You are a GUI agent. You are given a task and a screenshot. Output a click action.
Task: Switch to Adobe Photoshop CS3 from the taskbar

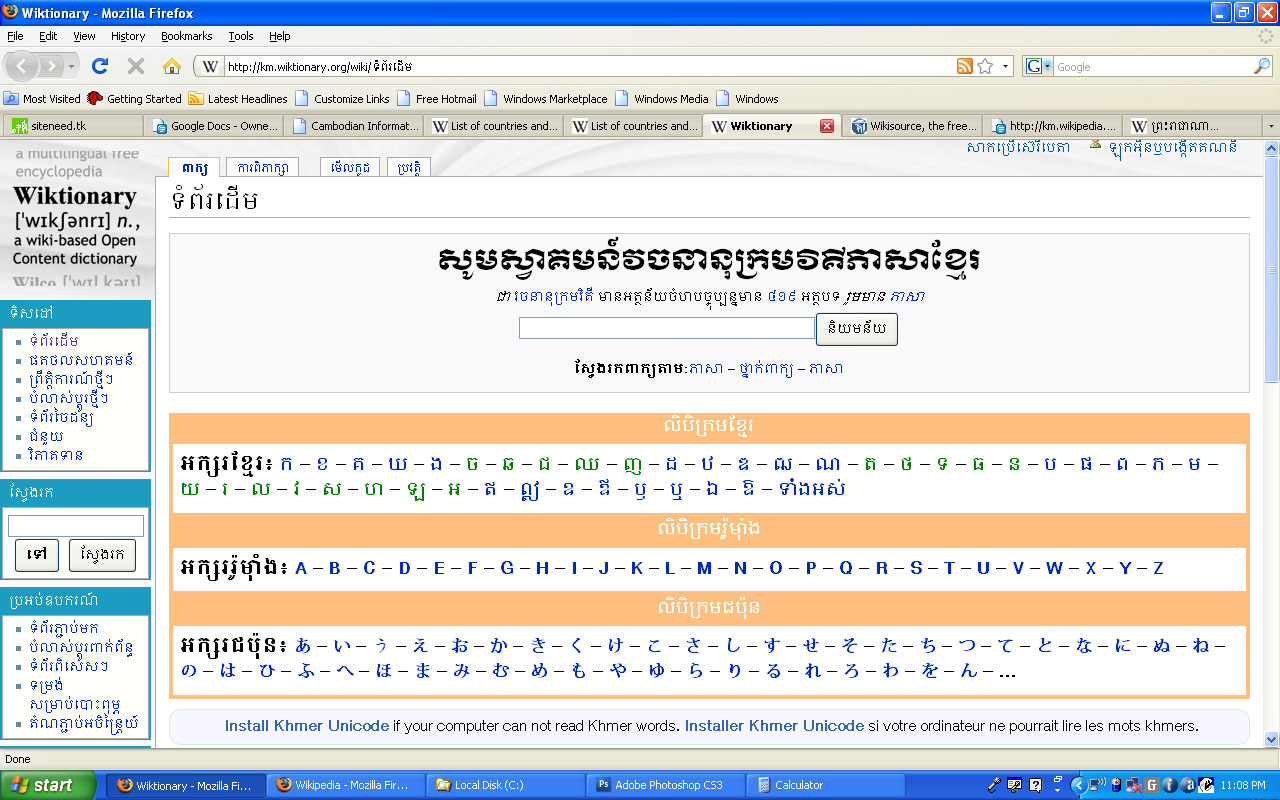(665, 784)
